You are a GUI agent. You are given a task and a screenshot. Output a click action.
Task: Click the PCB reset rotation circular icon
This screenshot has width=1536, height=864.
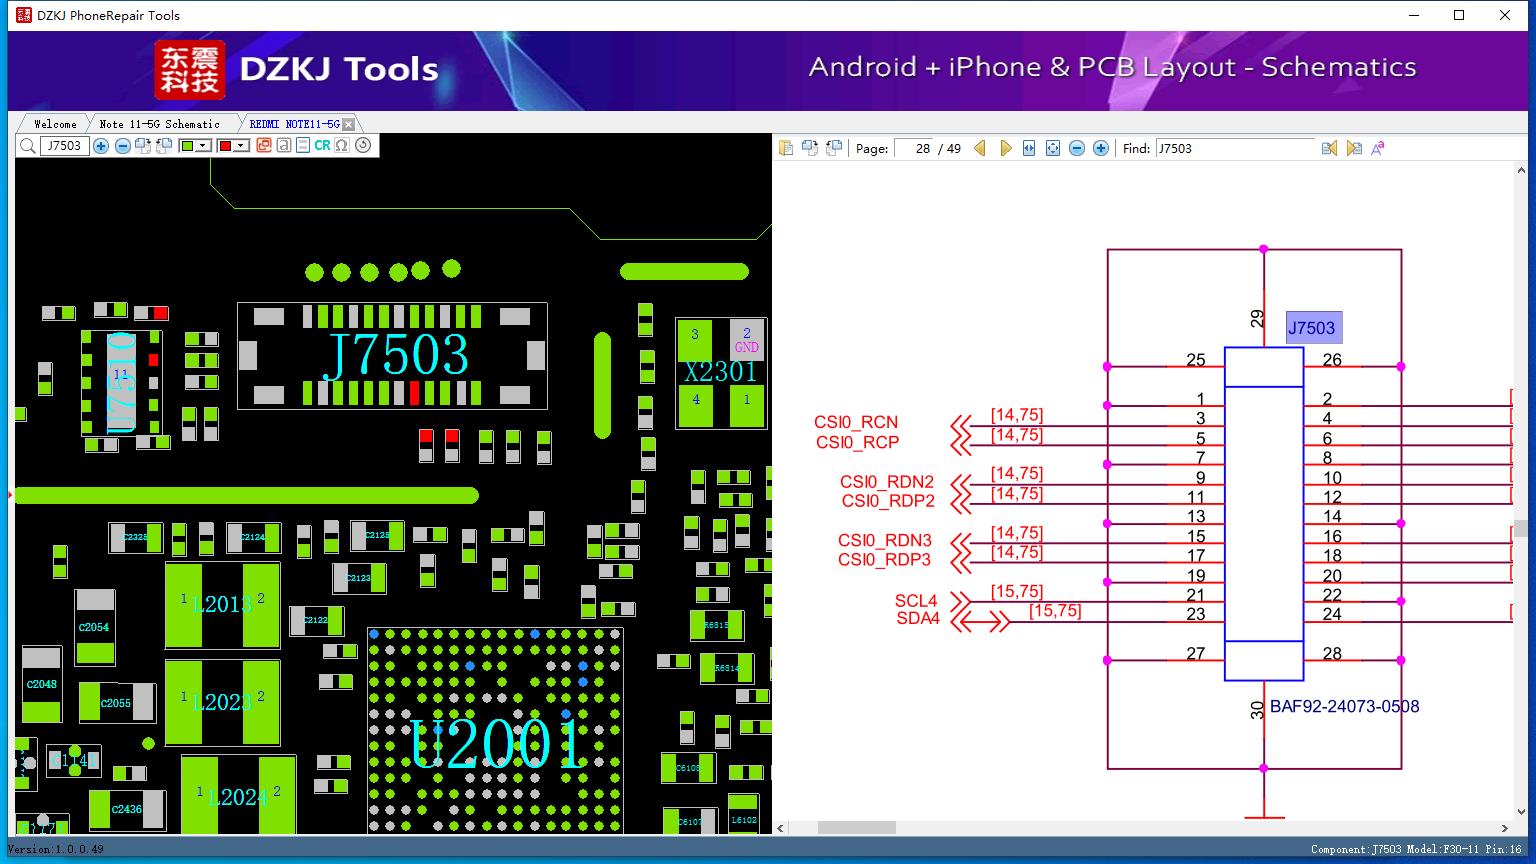[363, 146]
